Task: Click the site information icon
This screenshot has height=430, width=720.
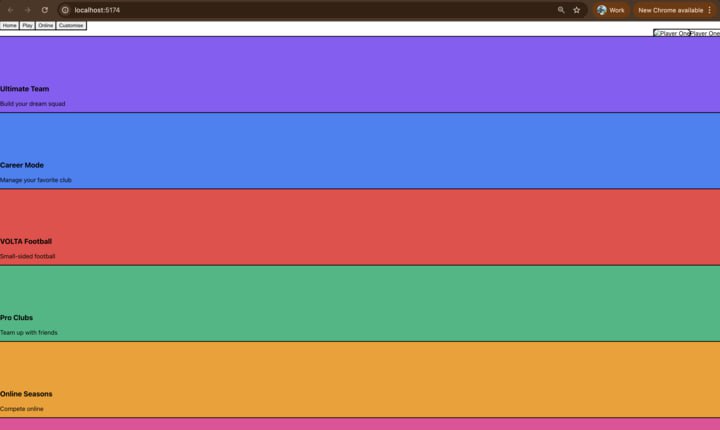Action: pyautogui.click(x=65, y=10)
